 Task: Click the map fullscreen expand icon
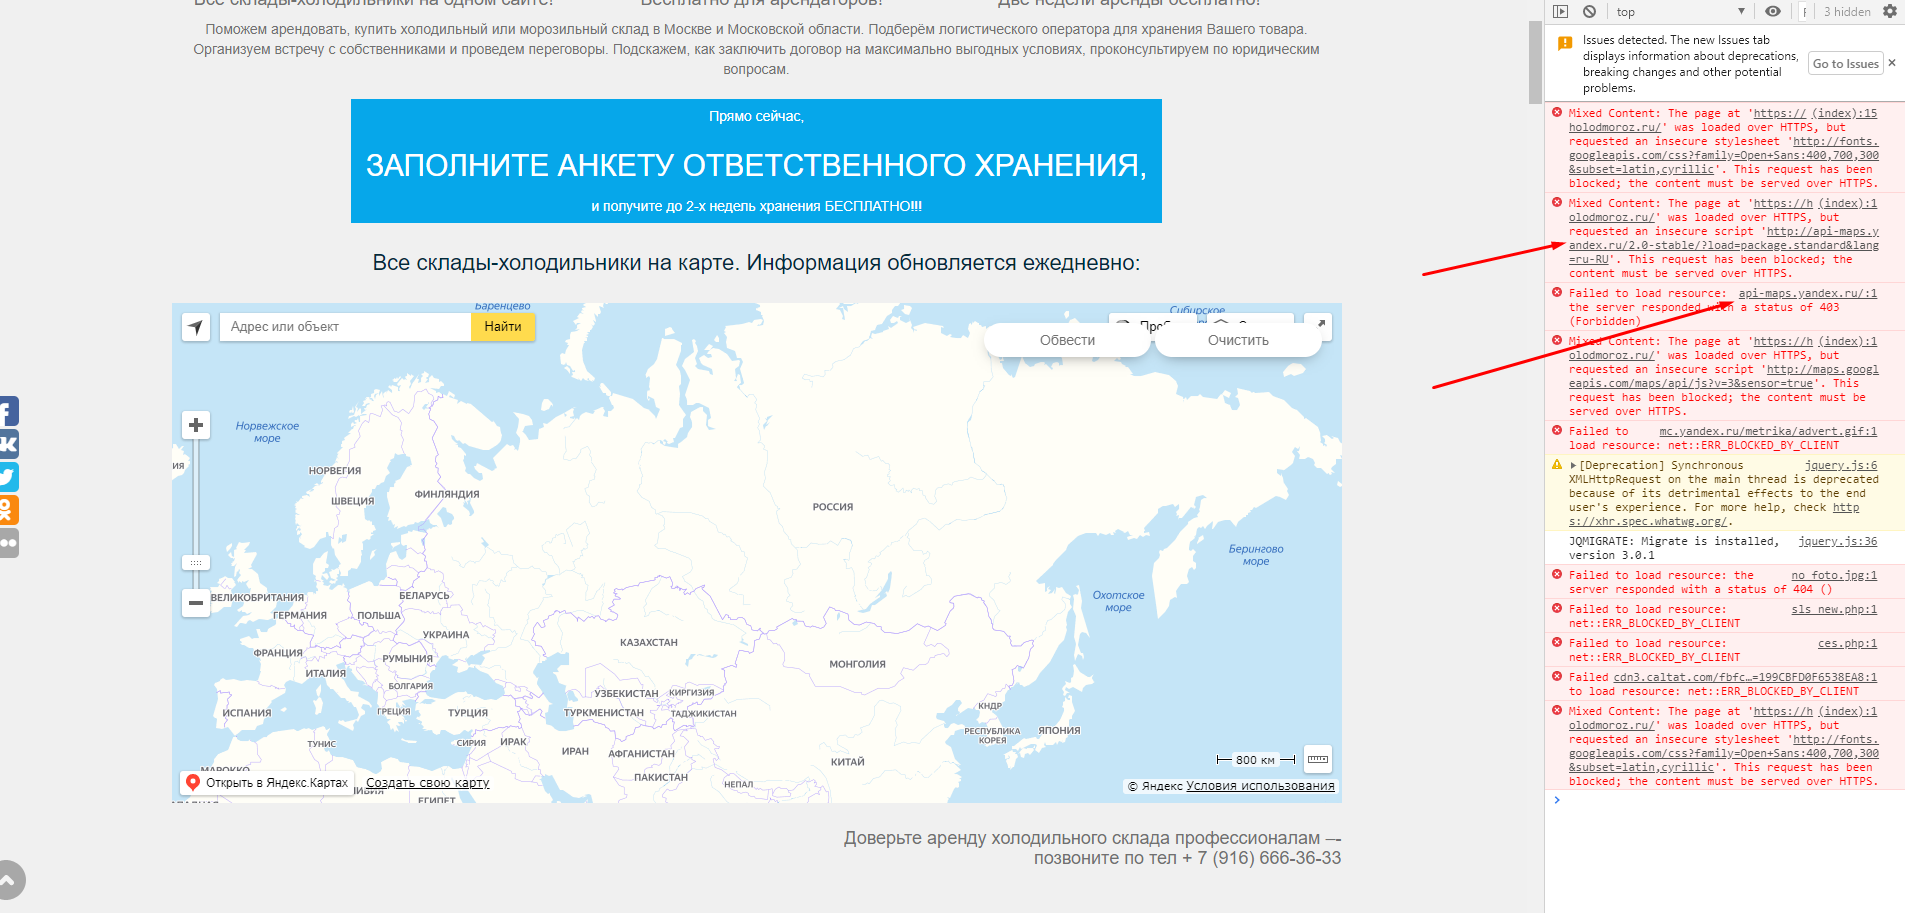click(1320, 325)
